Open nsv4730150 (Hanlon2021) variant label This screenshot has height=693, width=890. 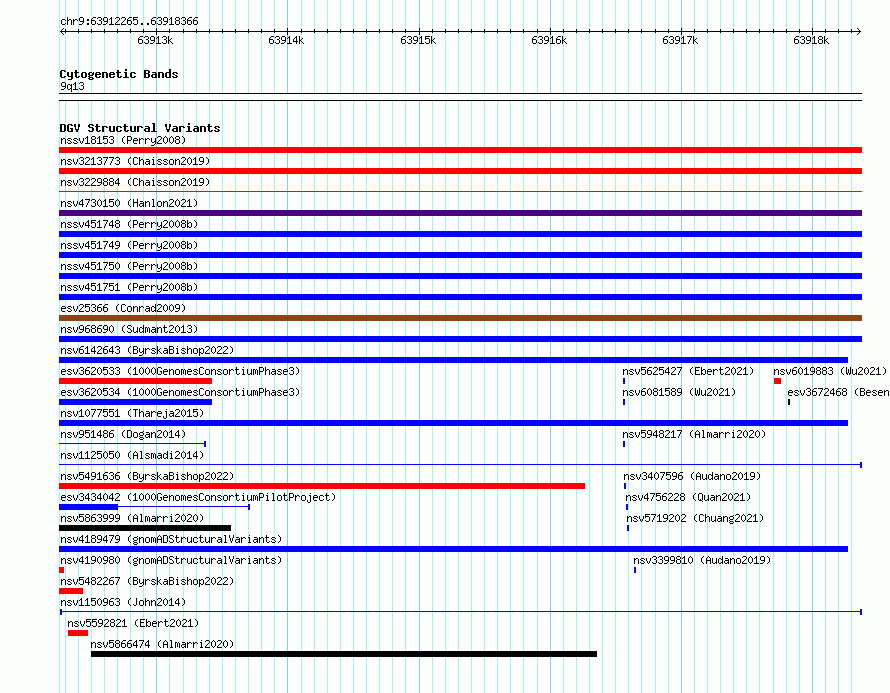(129, 203)
